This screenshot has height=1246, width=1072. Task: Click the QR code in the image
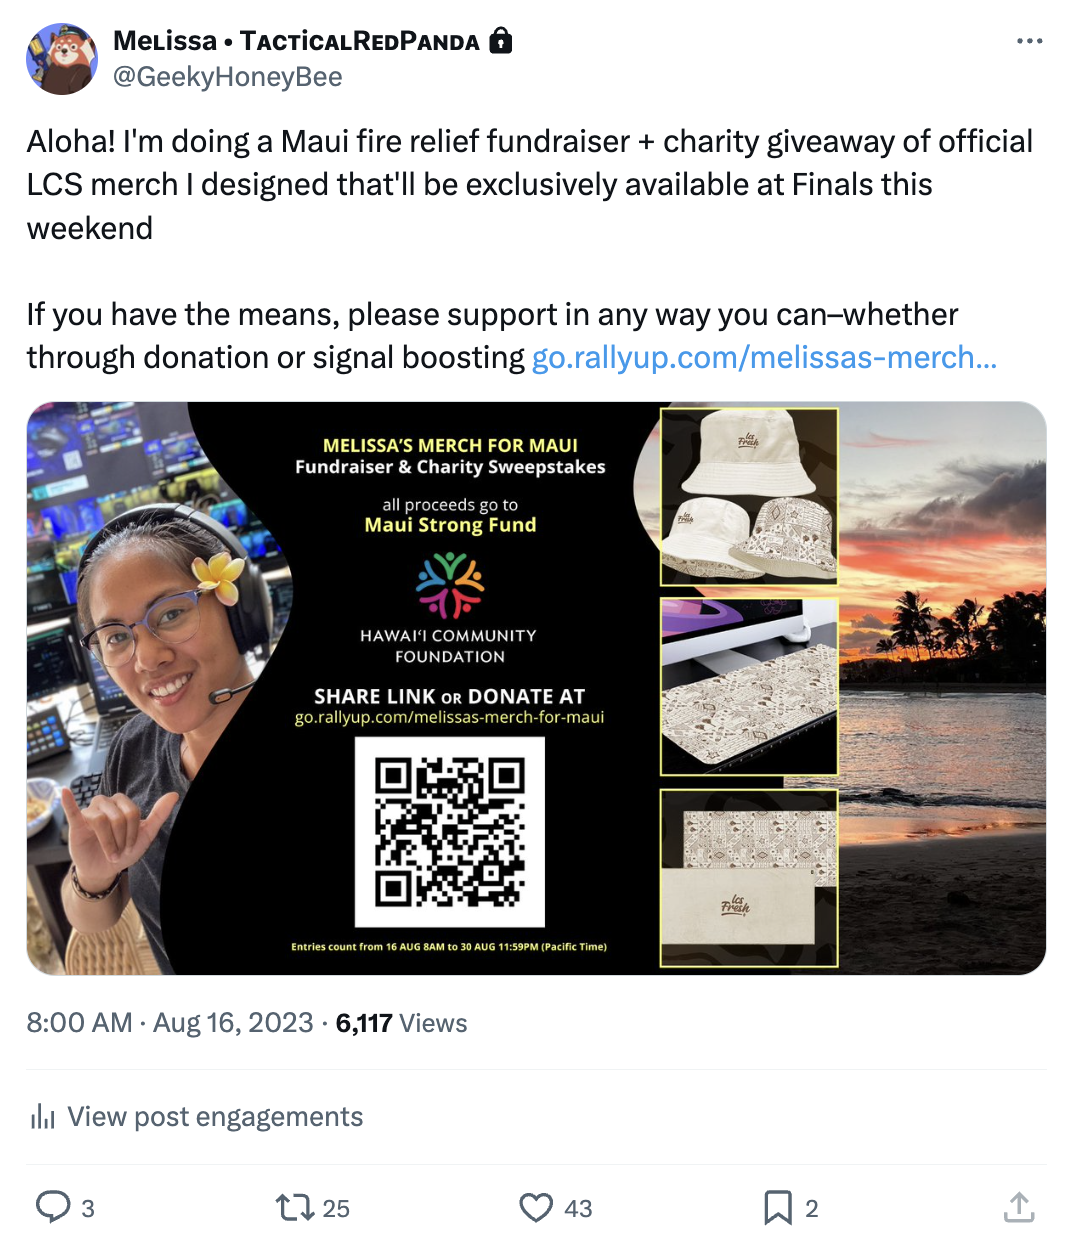click(x=450, y=832)
